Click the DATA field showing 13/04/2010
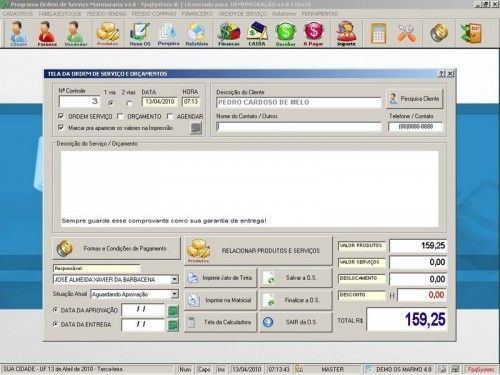This screenshot has height=375, width=500. point(159,102)
